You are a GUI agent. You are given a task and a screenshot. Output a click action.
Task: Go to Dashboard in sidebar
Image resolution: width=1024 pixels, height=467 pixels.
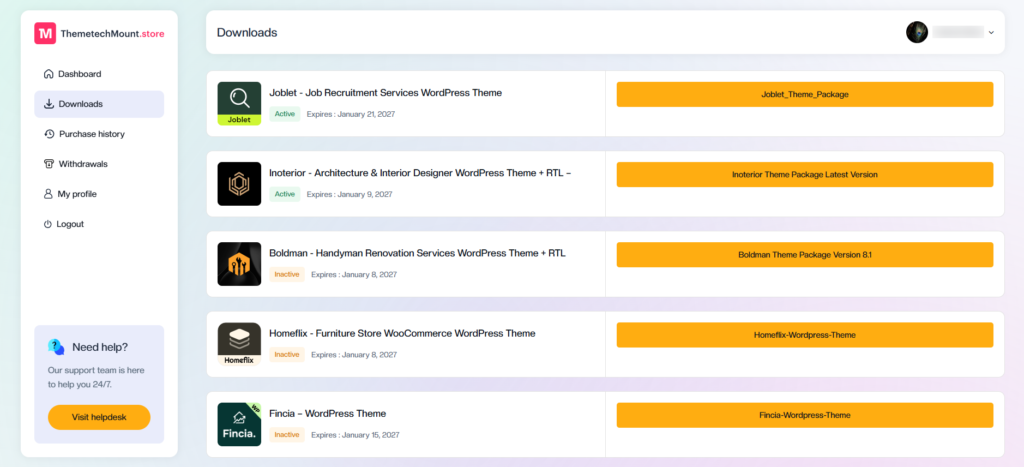pyautogui.click(x=99, y=74)
